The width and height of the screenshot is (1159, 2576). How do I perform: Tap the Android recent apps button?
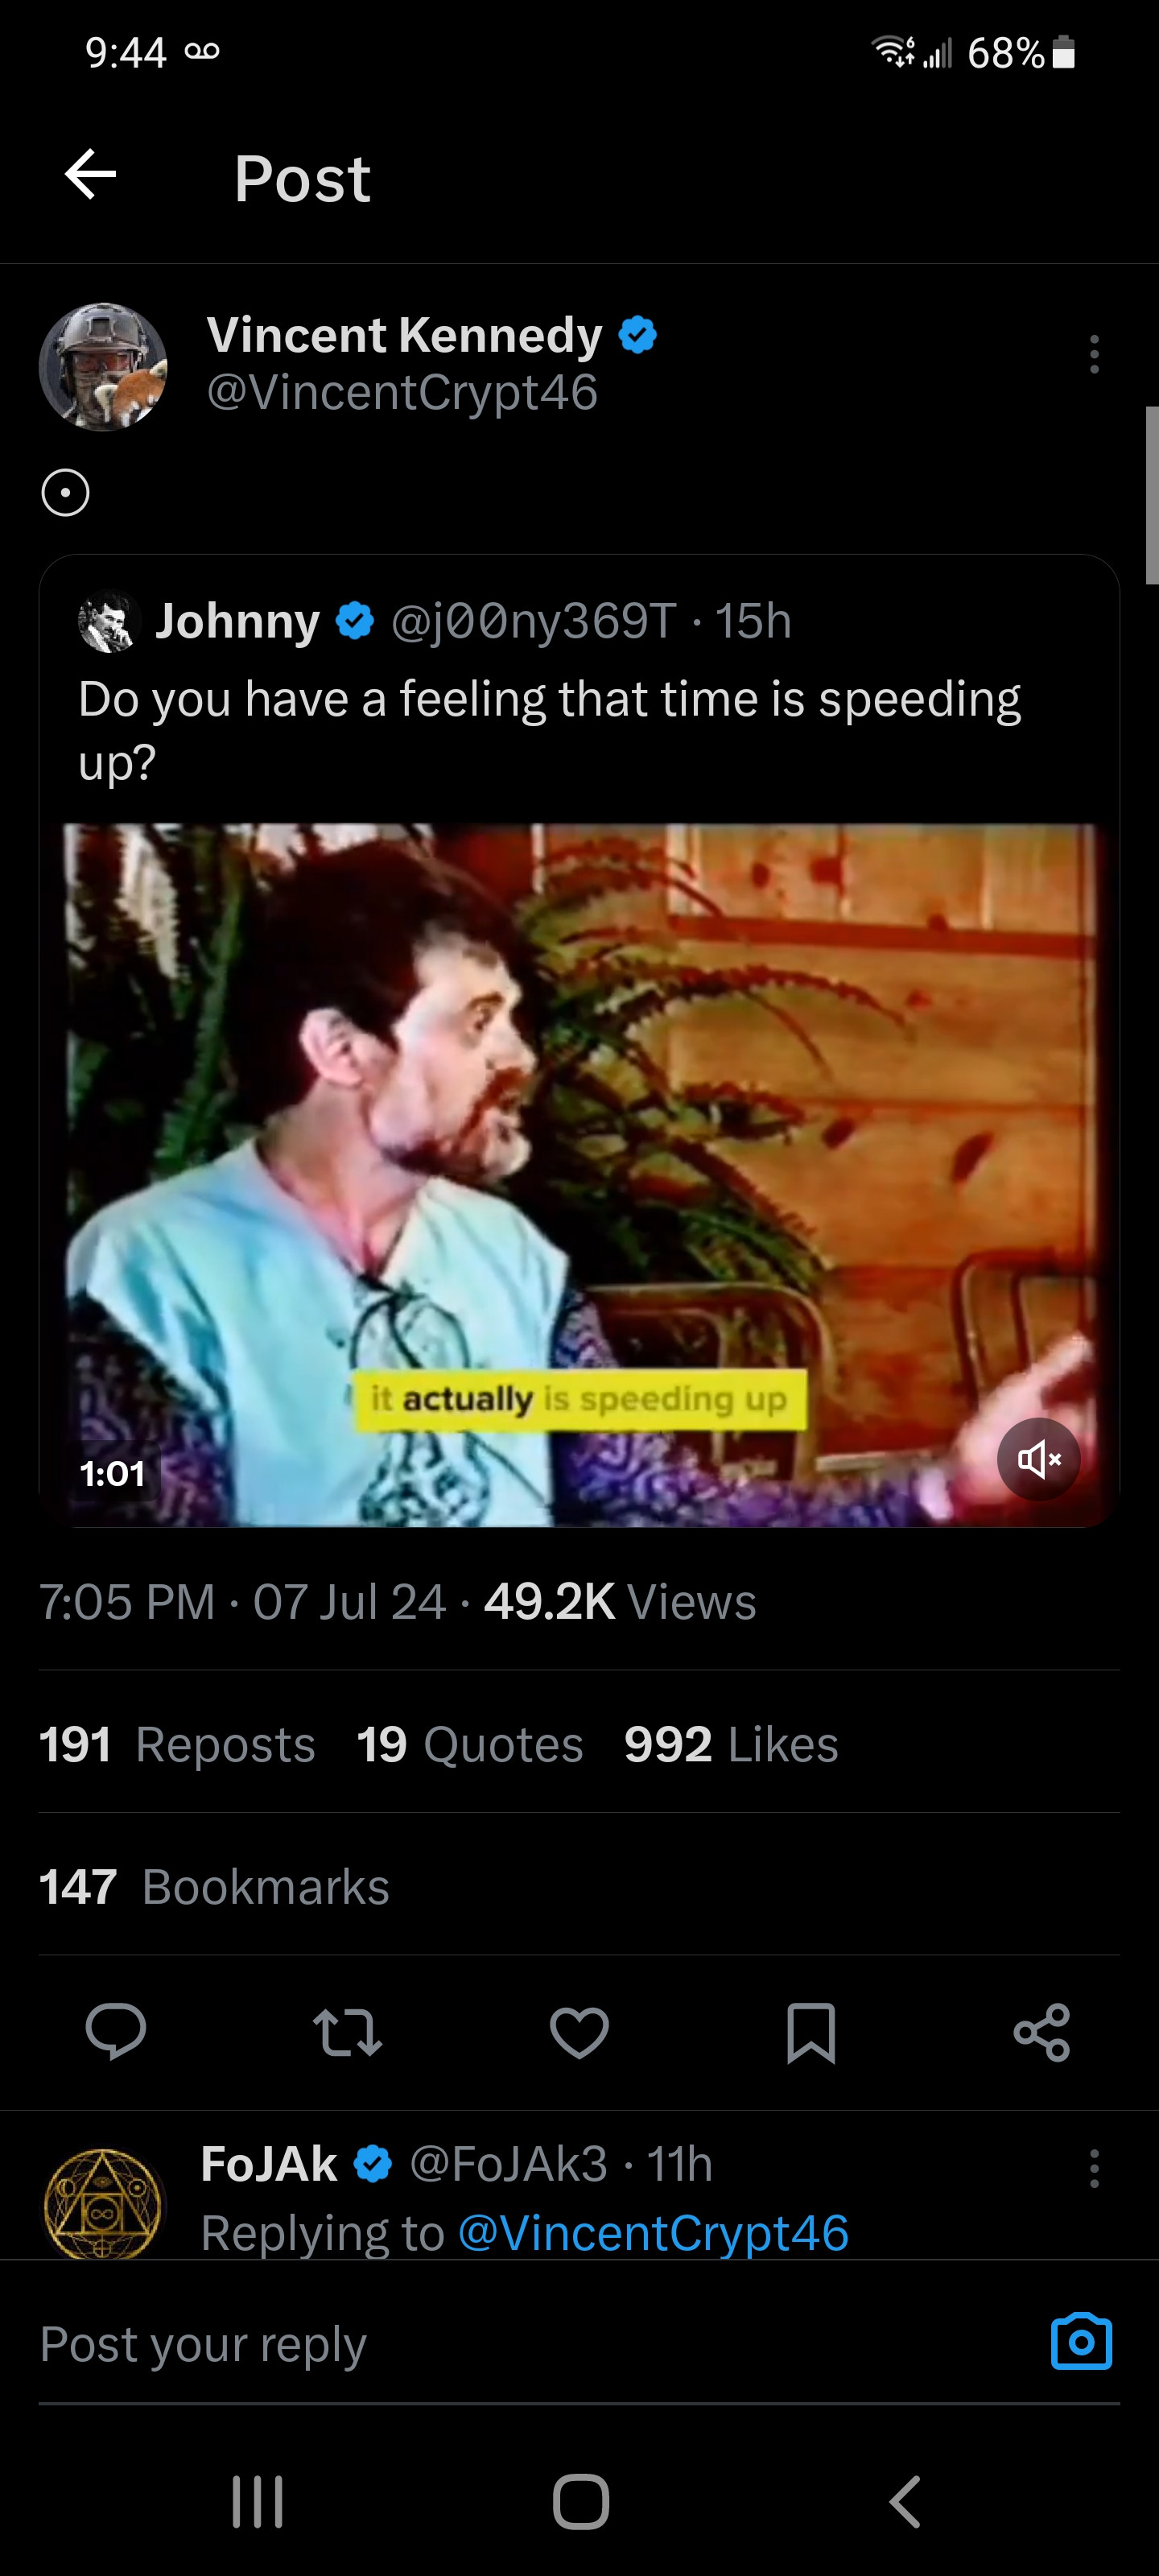pos(257,2502)
